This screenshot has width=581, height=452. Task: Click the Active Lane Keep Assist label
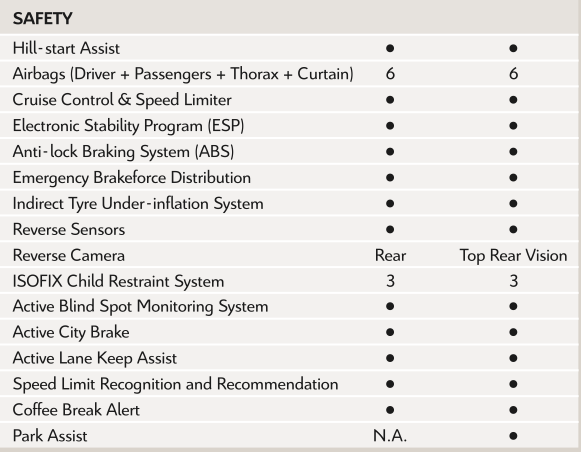95,358
